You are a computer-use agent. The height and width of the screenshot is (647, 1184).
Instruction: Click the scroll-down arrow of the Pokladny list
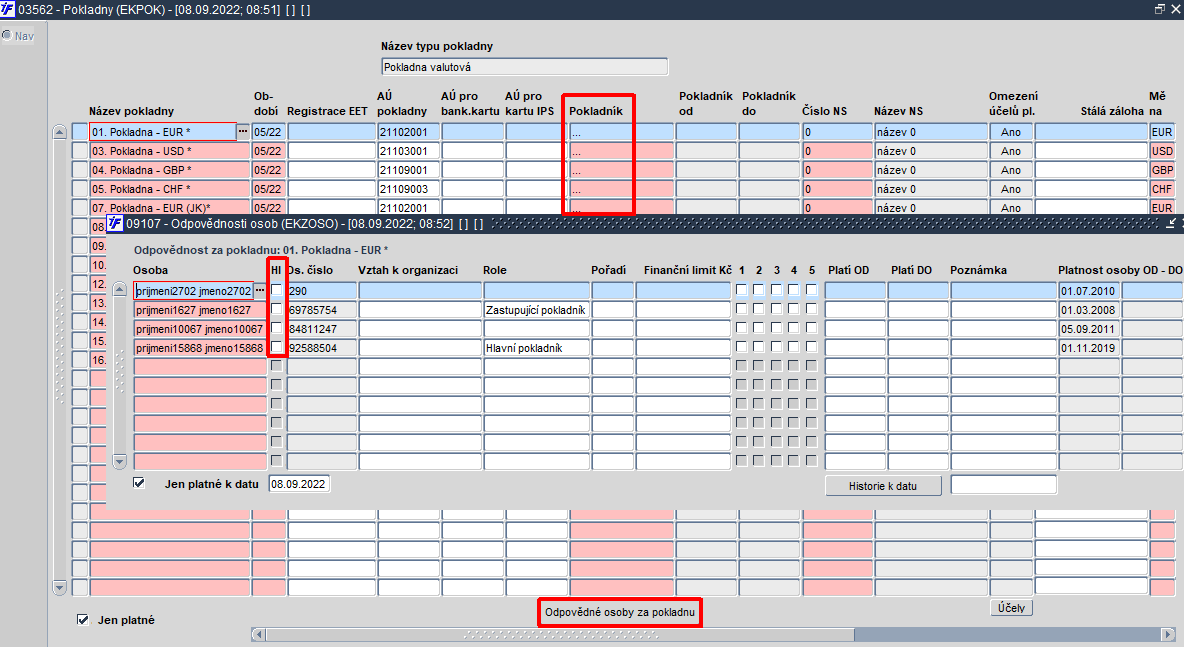pyautogui.click(x=60, y=587)
